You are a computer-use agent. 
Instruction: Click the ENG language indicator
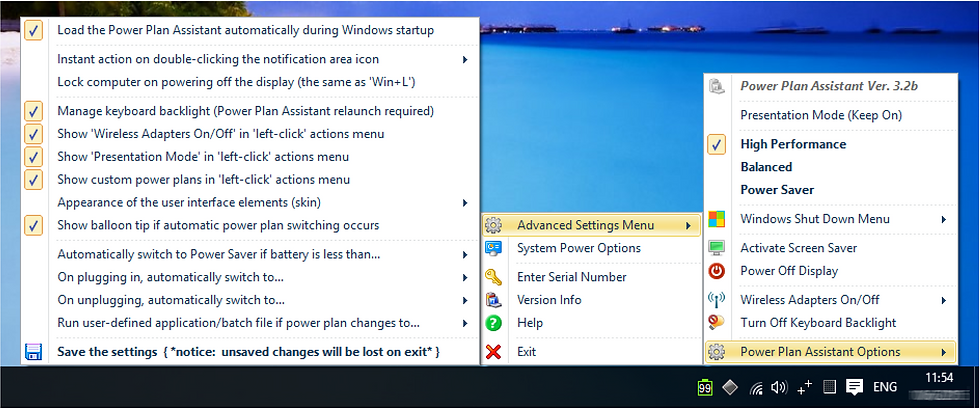[x=885, y=387]
